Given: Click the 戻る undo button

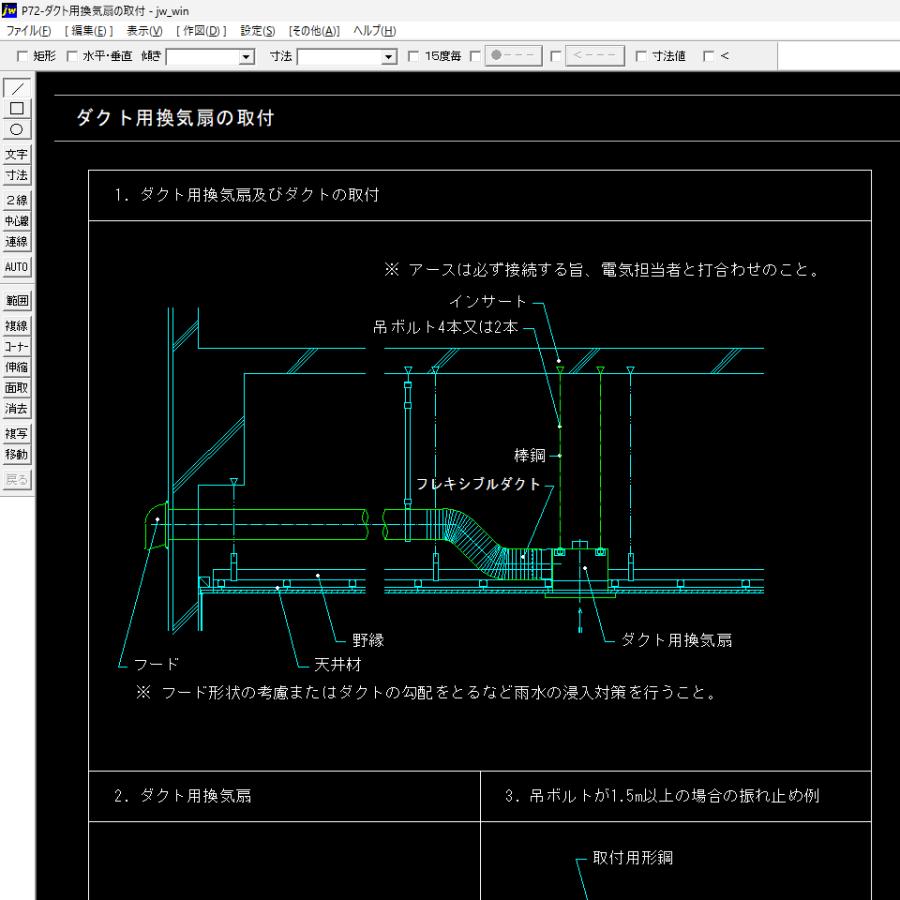Looking at the screenshot, I should coord(17,480).
